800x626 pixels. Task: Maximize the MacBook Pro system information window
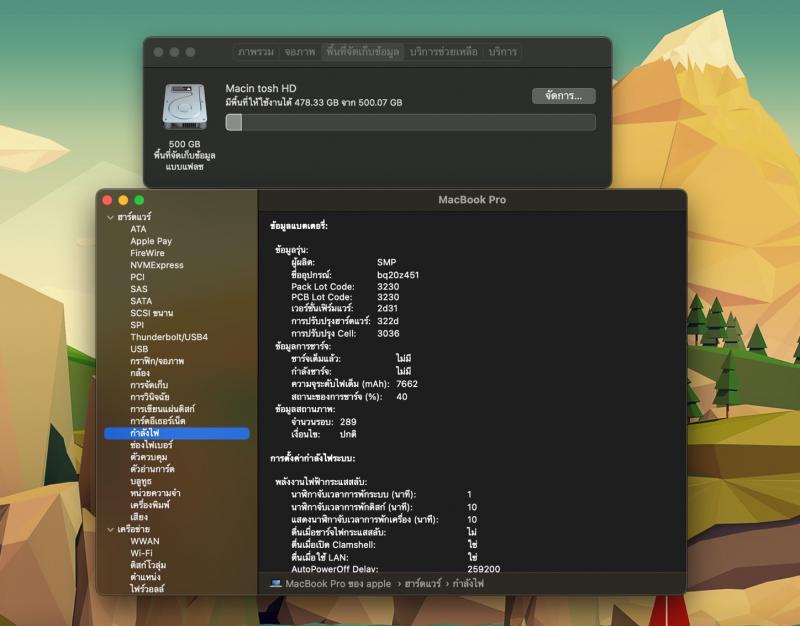tap(139, 201)
